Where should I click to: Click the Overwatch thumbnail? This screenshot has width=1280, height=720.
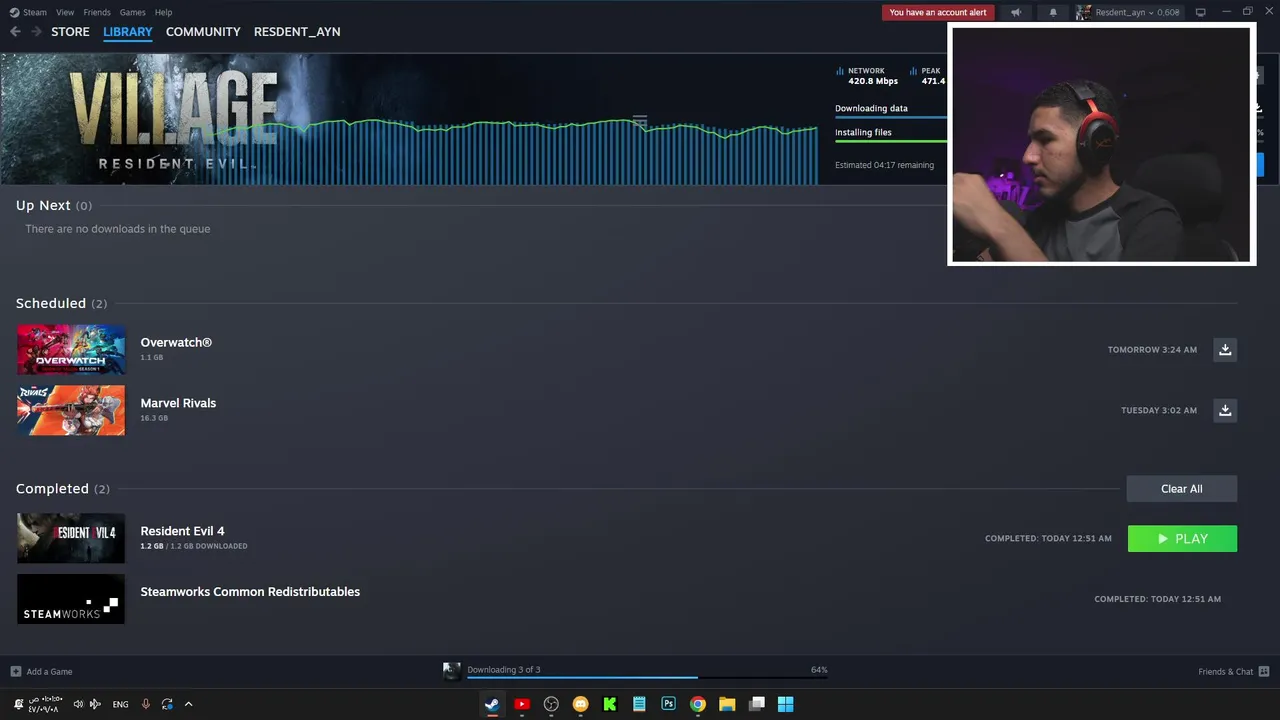coord(71,350)
